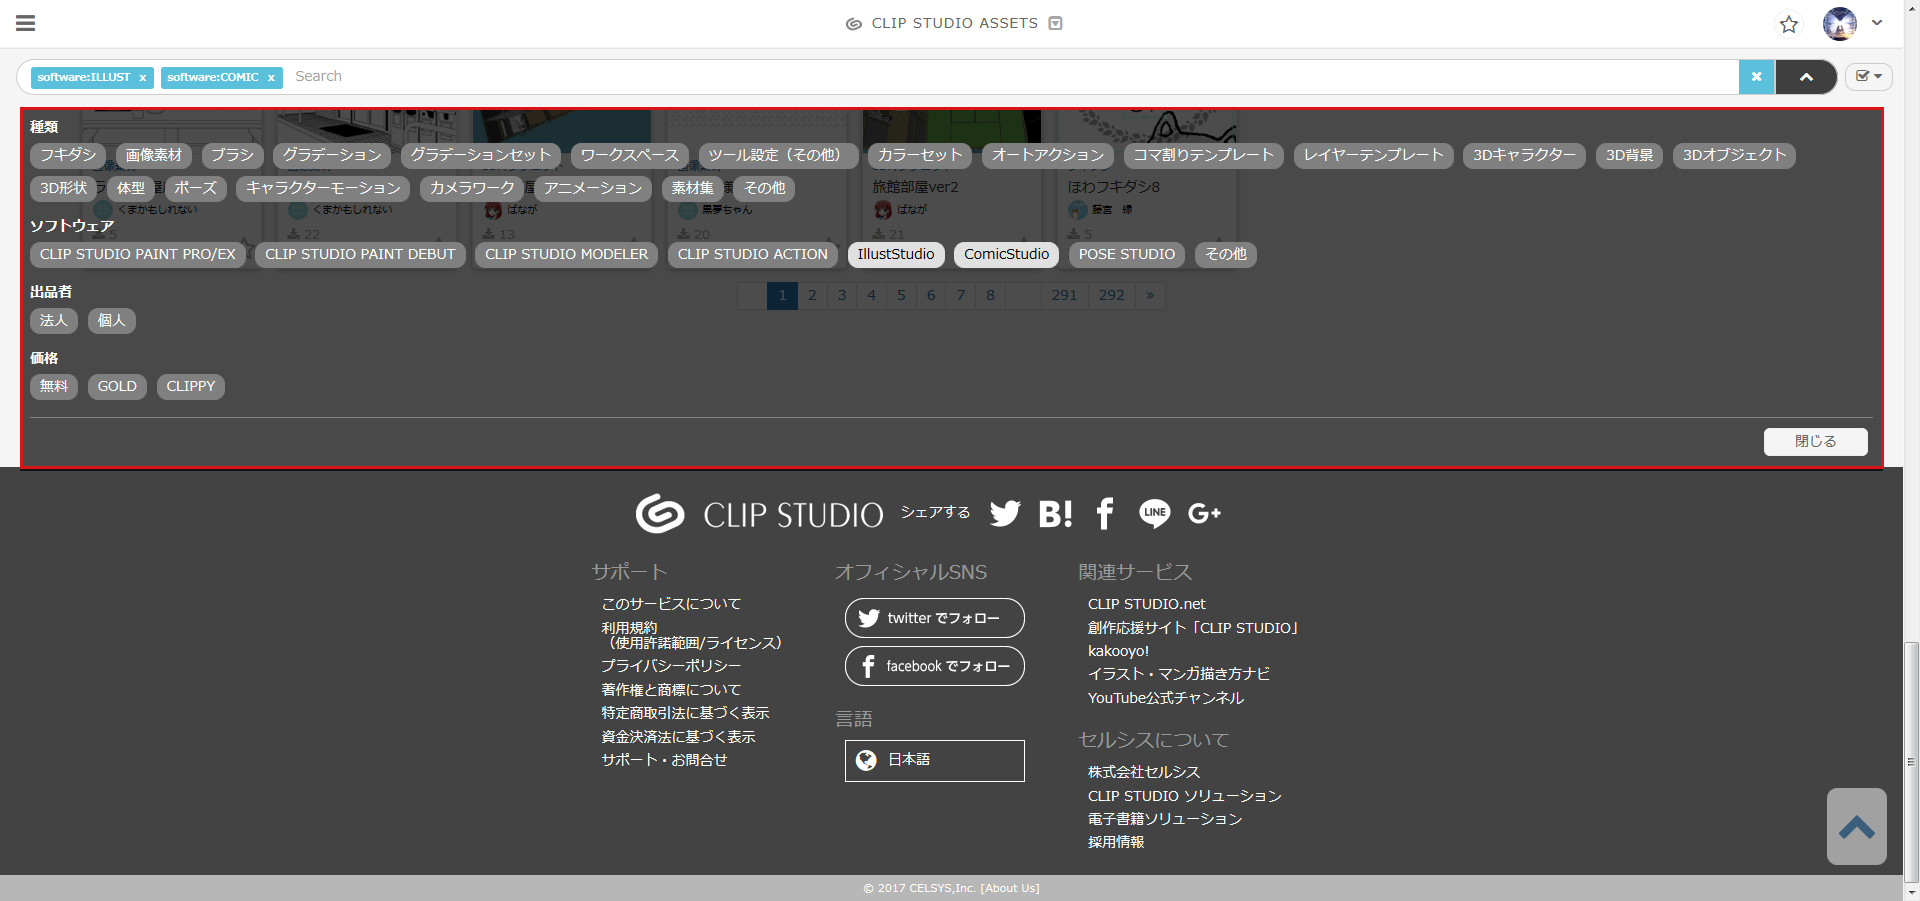Screen dimensions: 1920x901
Task: Go to page 5 of results
Action: click(x=901, y=295)
